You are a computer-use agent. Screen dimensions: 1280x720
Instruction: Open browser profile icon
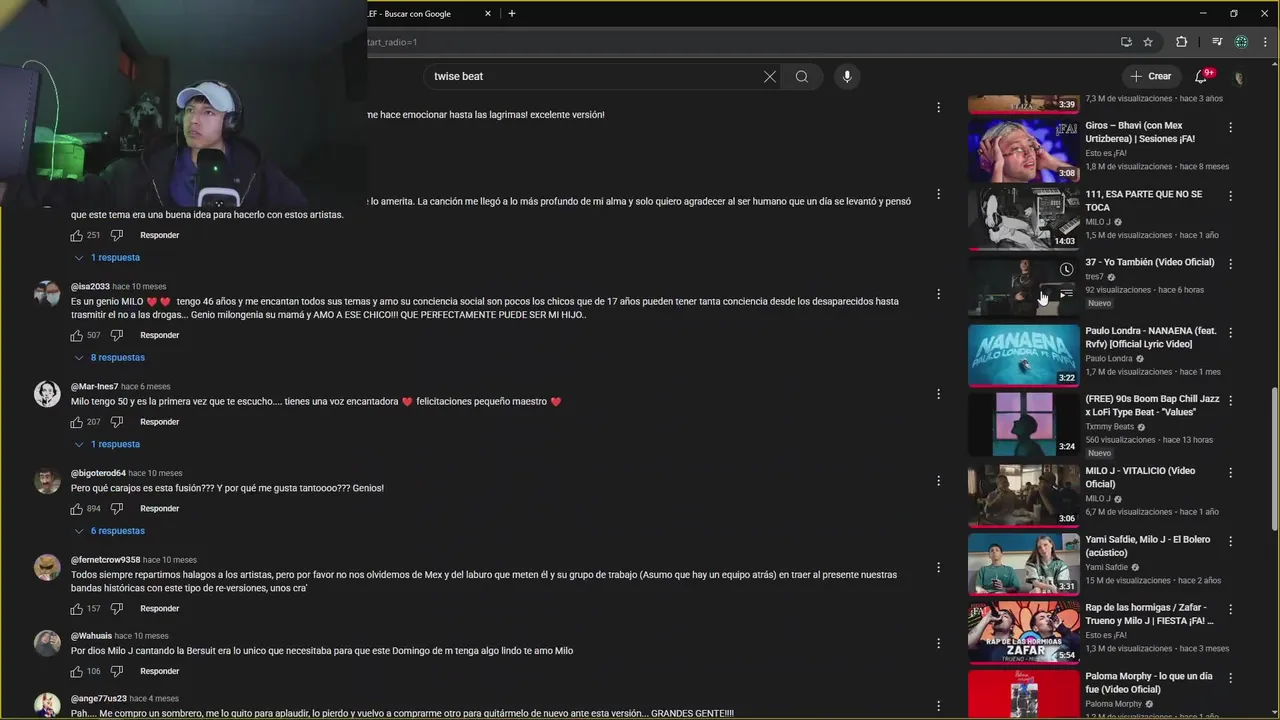pos(1241,42)
